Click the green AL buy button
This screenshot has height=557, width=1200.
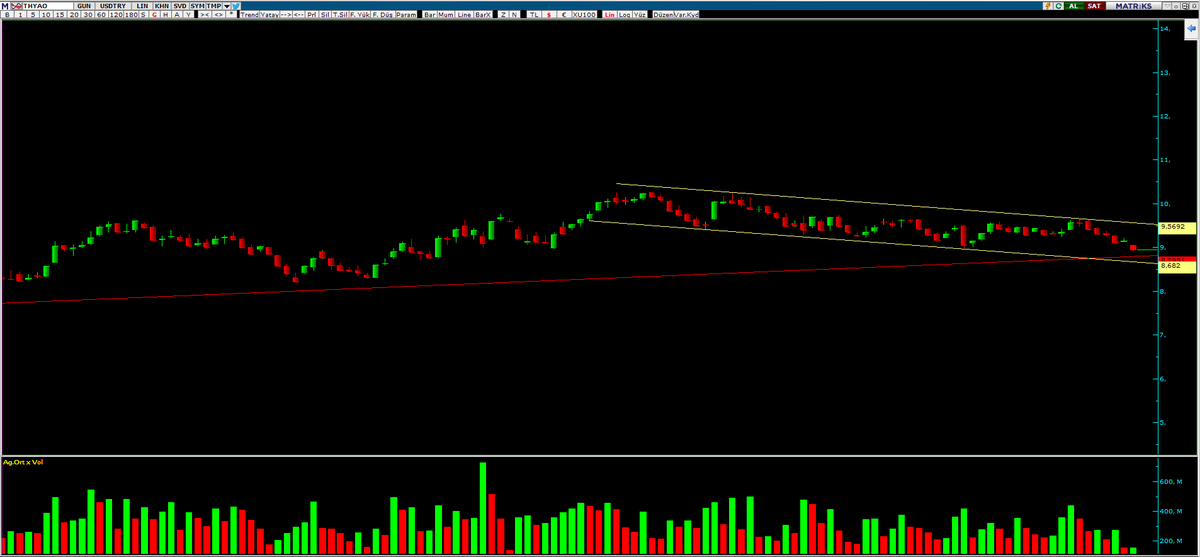tap(1074, 6)
